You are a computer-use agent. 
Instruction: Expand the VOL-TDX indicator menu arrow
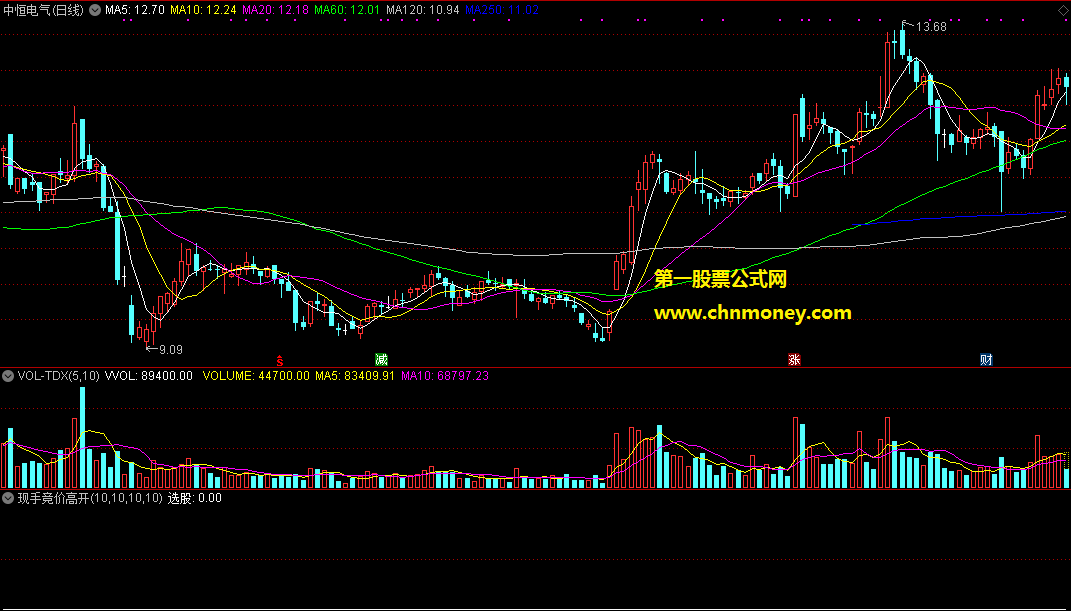[x=9, y=375]
